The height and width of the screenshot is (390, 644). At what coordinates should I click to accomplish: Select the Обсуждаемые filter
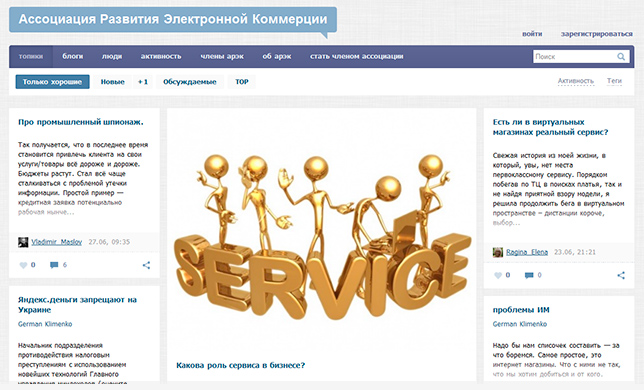pos(190,82)
